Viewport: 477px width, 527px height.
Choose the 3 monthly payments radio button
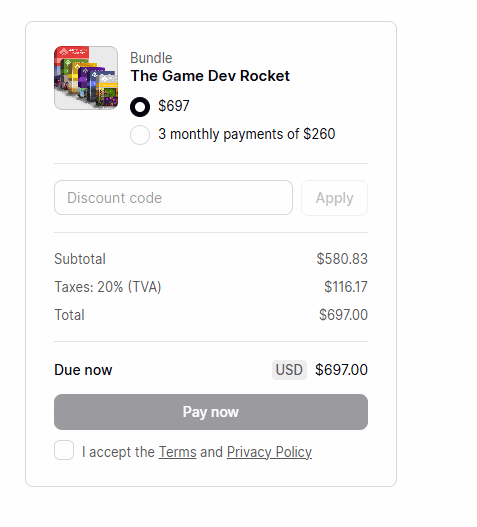click(x=140, y=135)
